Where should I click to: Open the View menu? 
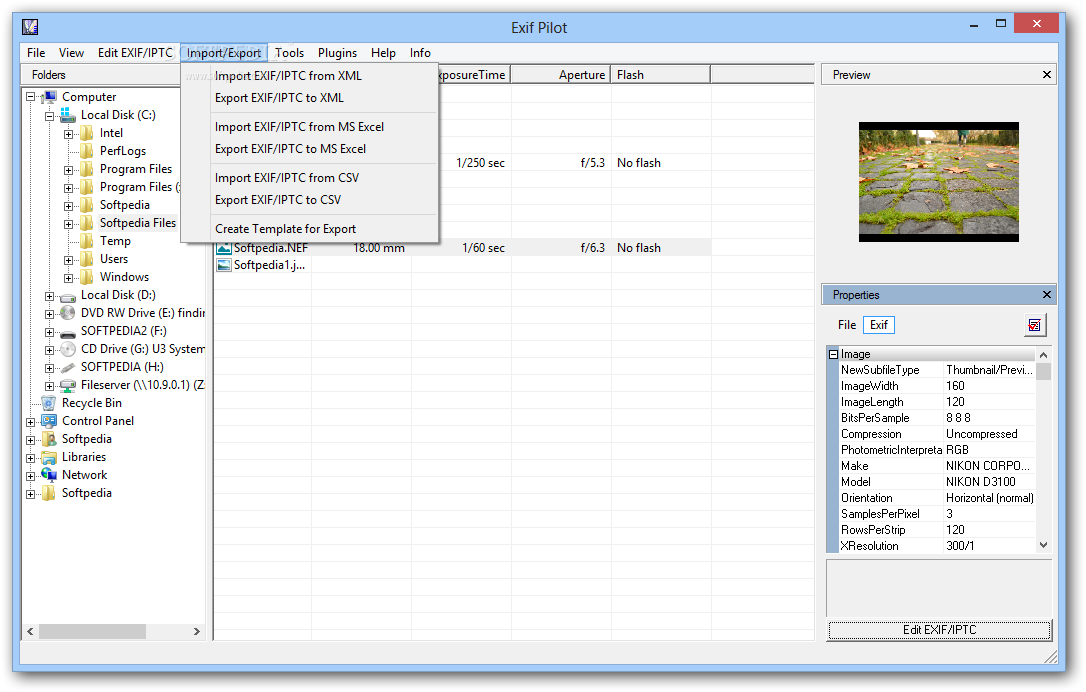71,53
